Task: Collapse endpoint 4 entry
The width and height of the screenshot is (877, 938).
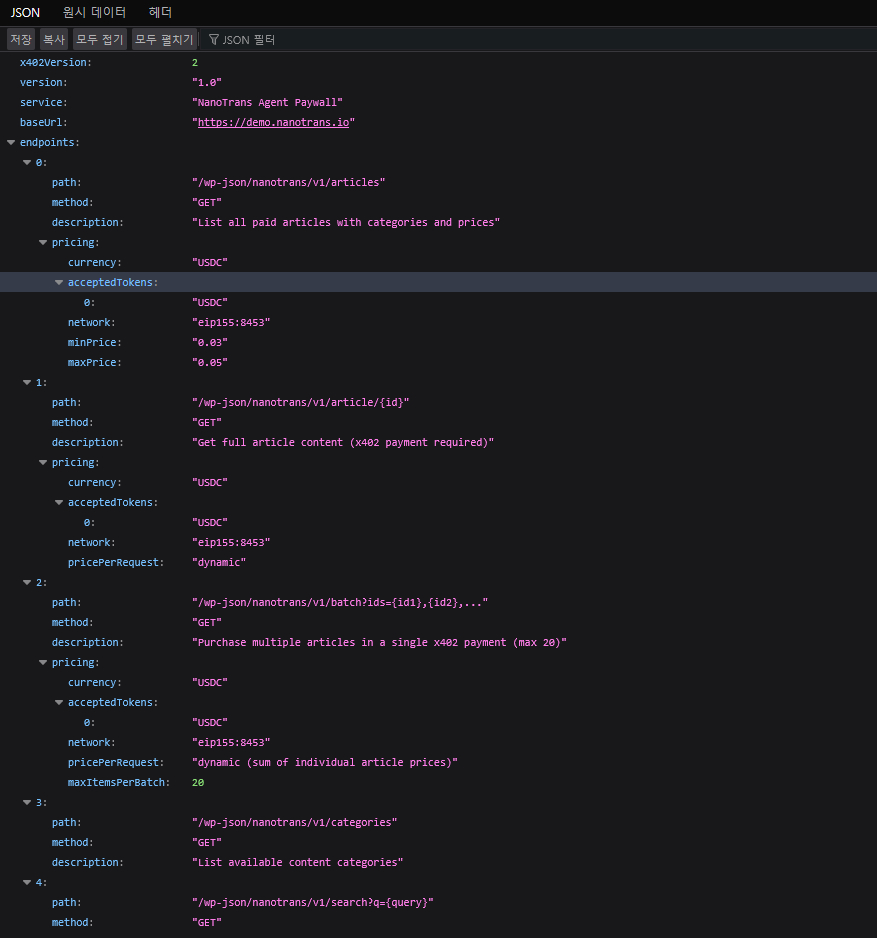Action: tap(27, 882)
